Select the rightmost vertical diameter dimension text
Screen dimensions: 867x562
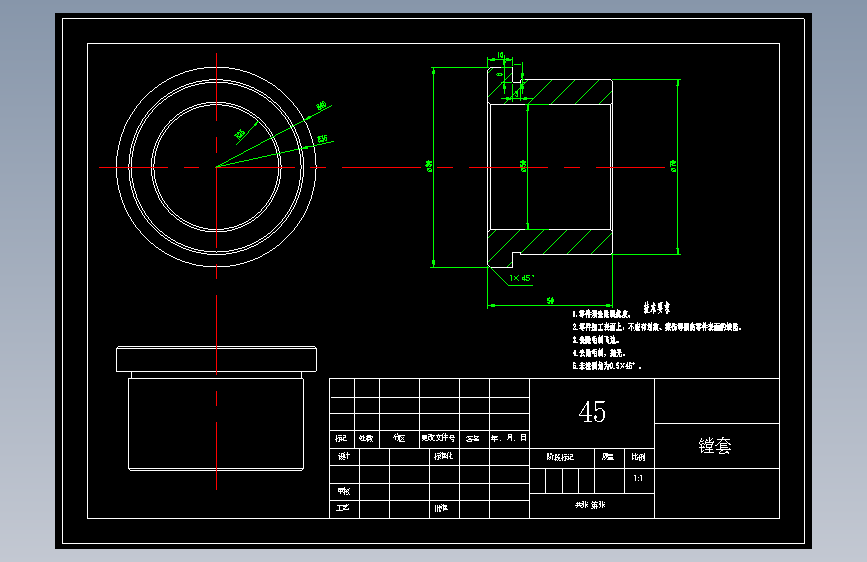click(673, 166)
